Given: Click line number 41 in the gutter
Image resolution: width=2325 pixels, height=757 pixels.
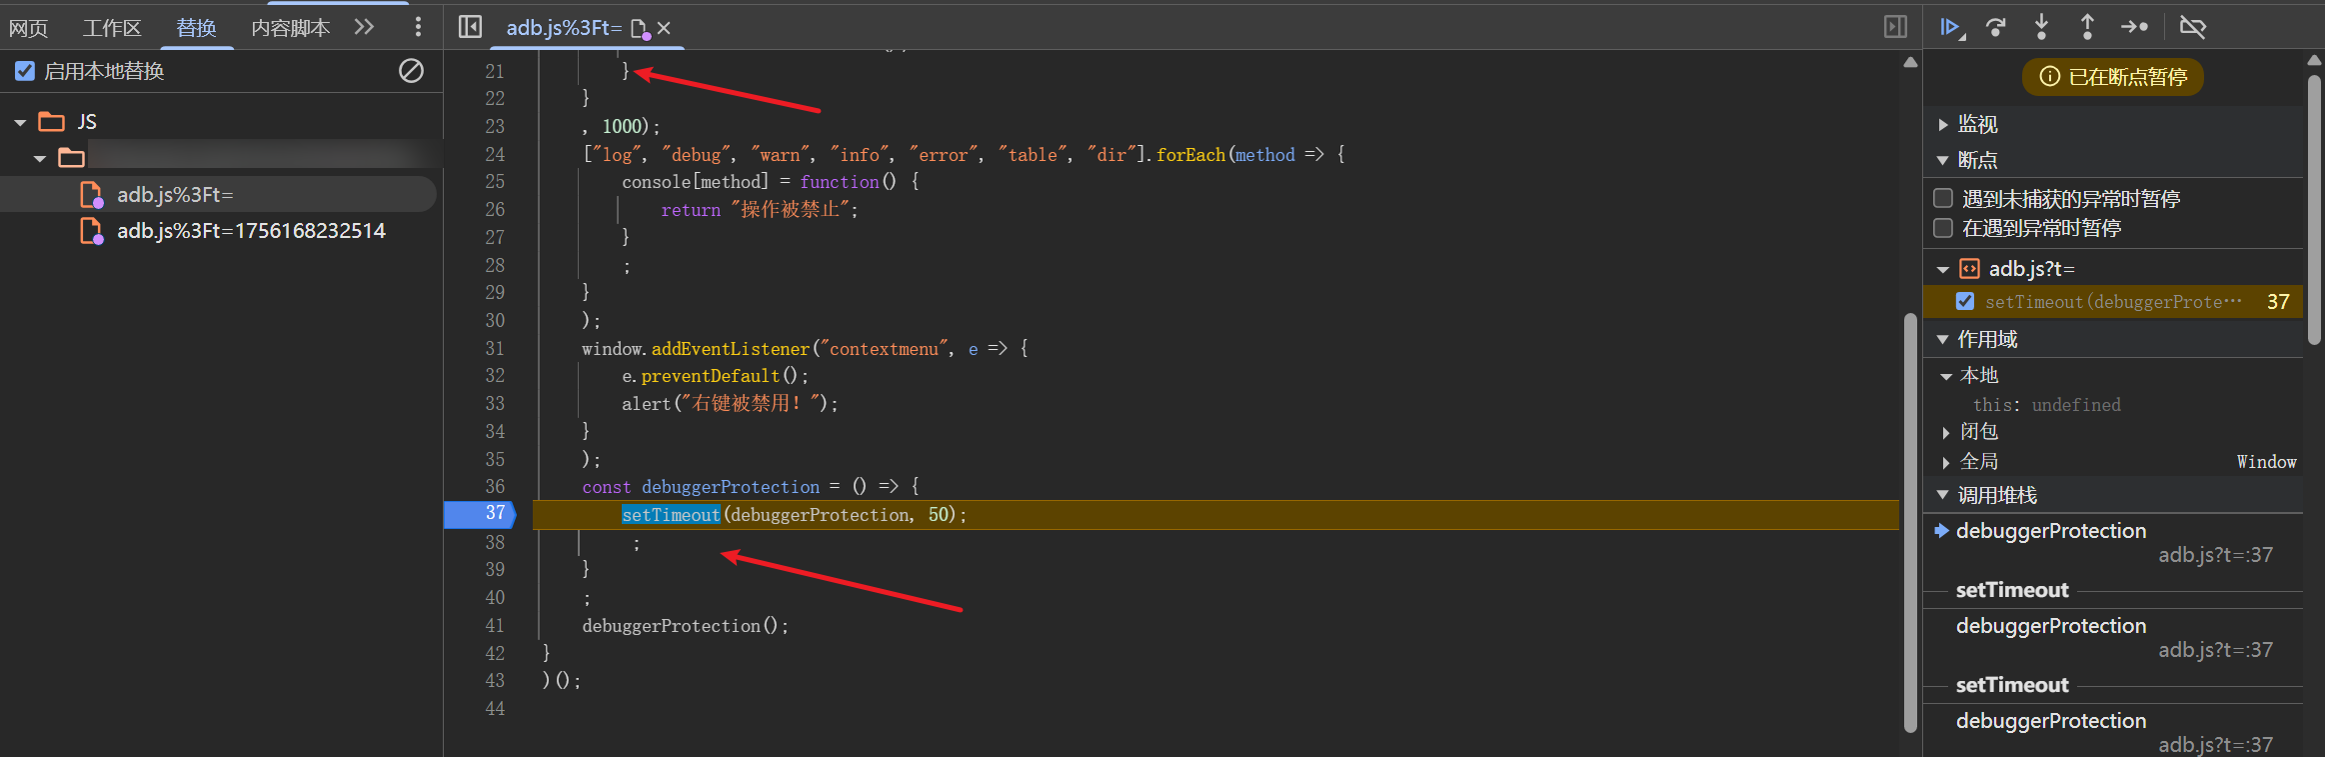Looking at the screenshot, I should pos(494,625).
